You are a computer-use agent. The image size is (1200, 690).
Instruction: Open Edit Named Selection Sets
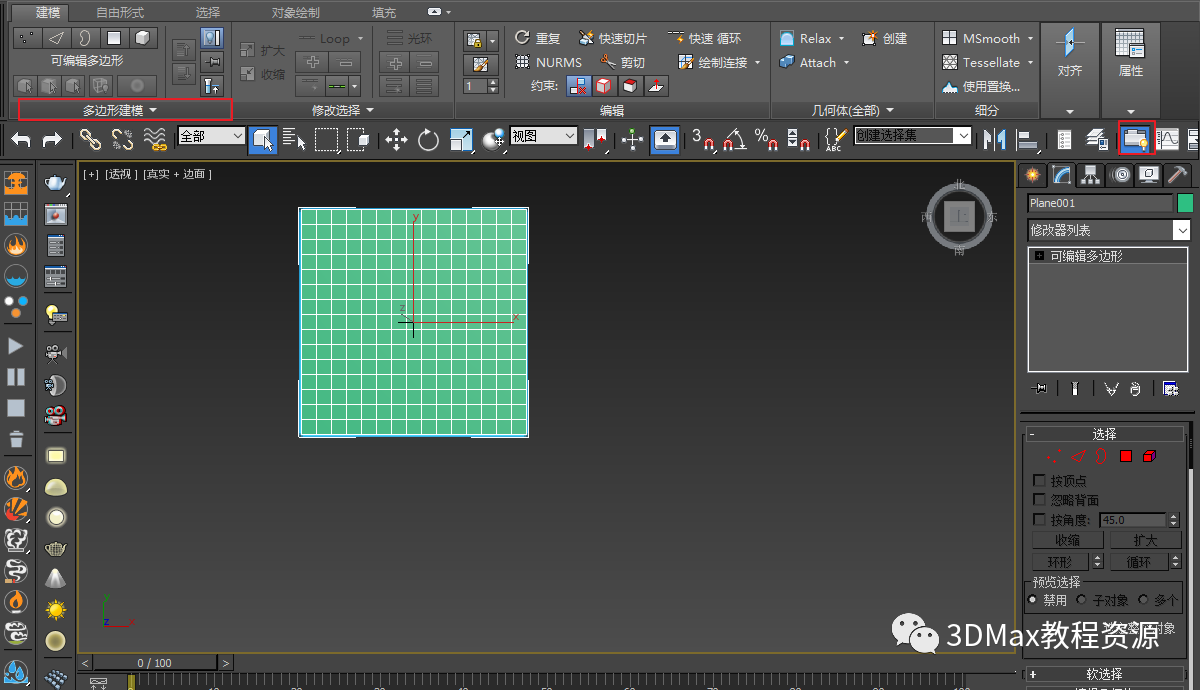coord(836,140)
